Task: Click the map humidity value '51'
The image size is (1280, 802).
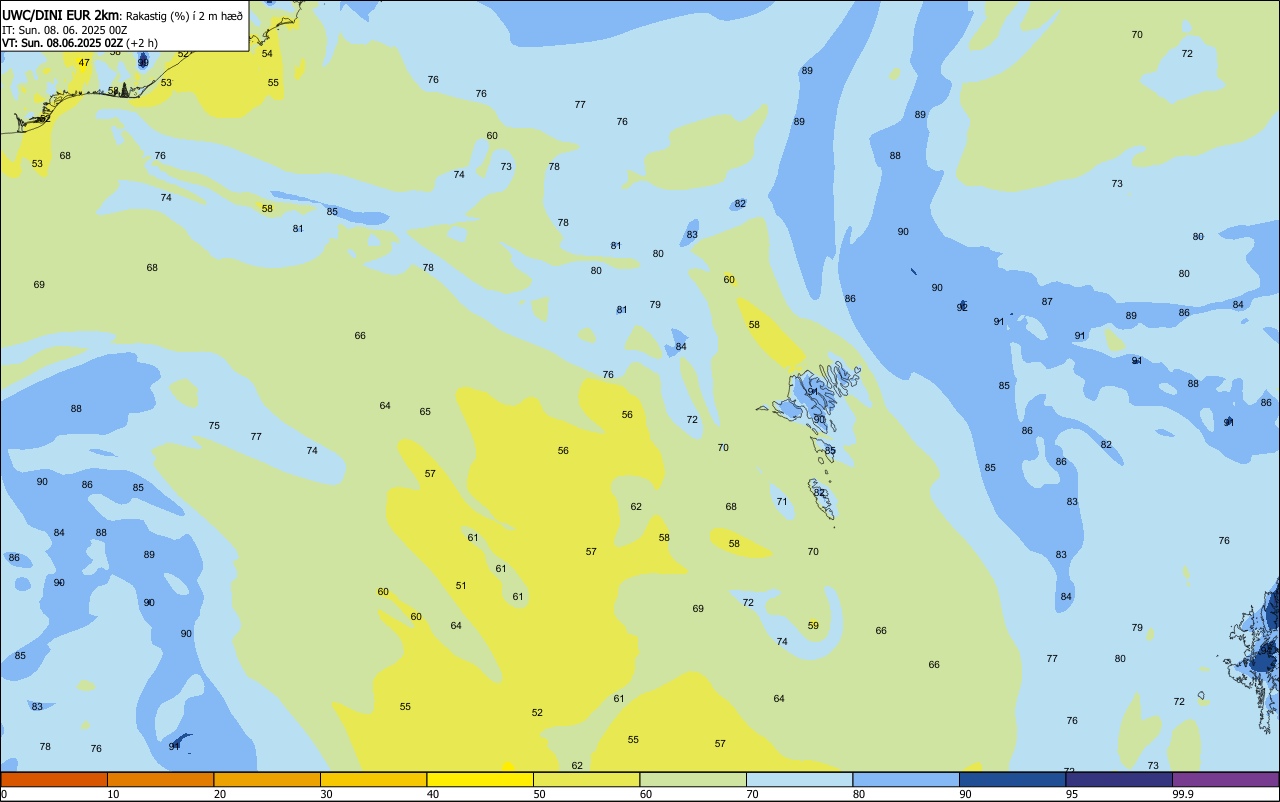Action: pyautogui.click(x=461, y=586)
